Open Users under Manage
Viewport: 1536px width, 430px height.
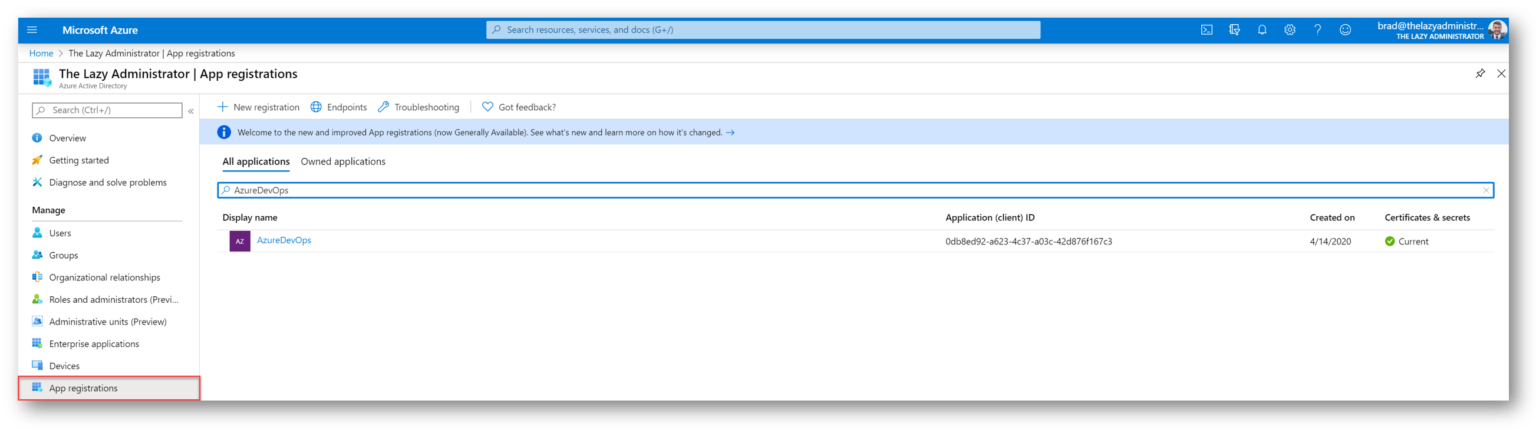60,233
